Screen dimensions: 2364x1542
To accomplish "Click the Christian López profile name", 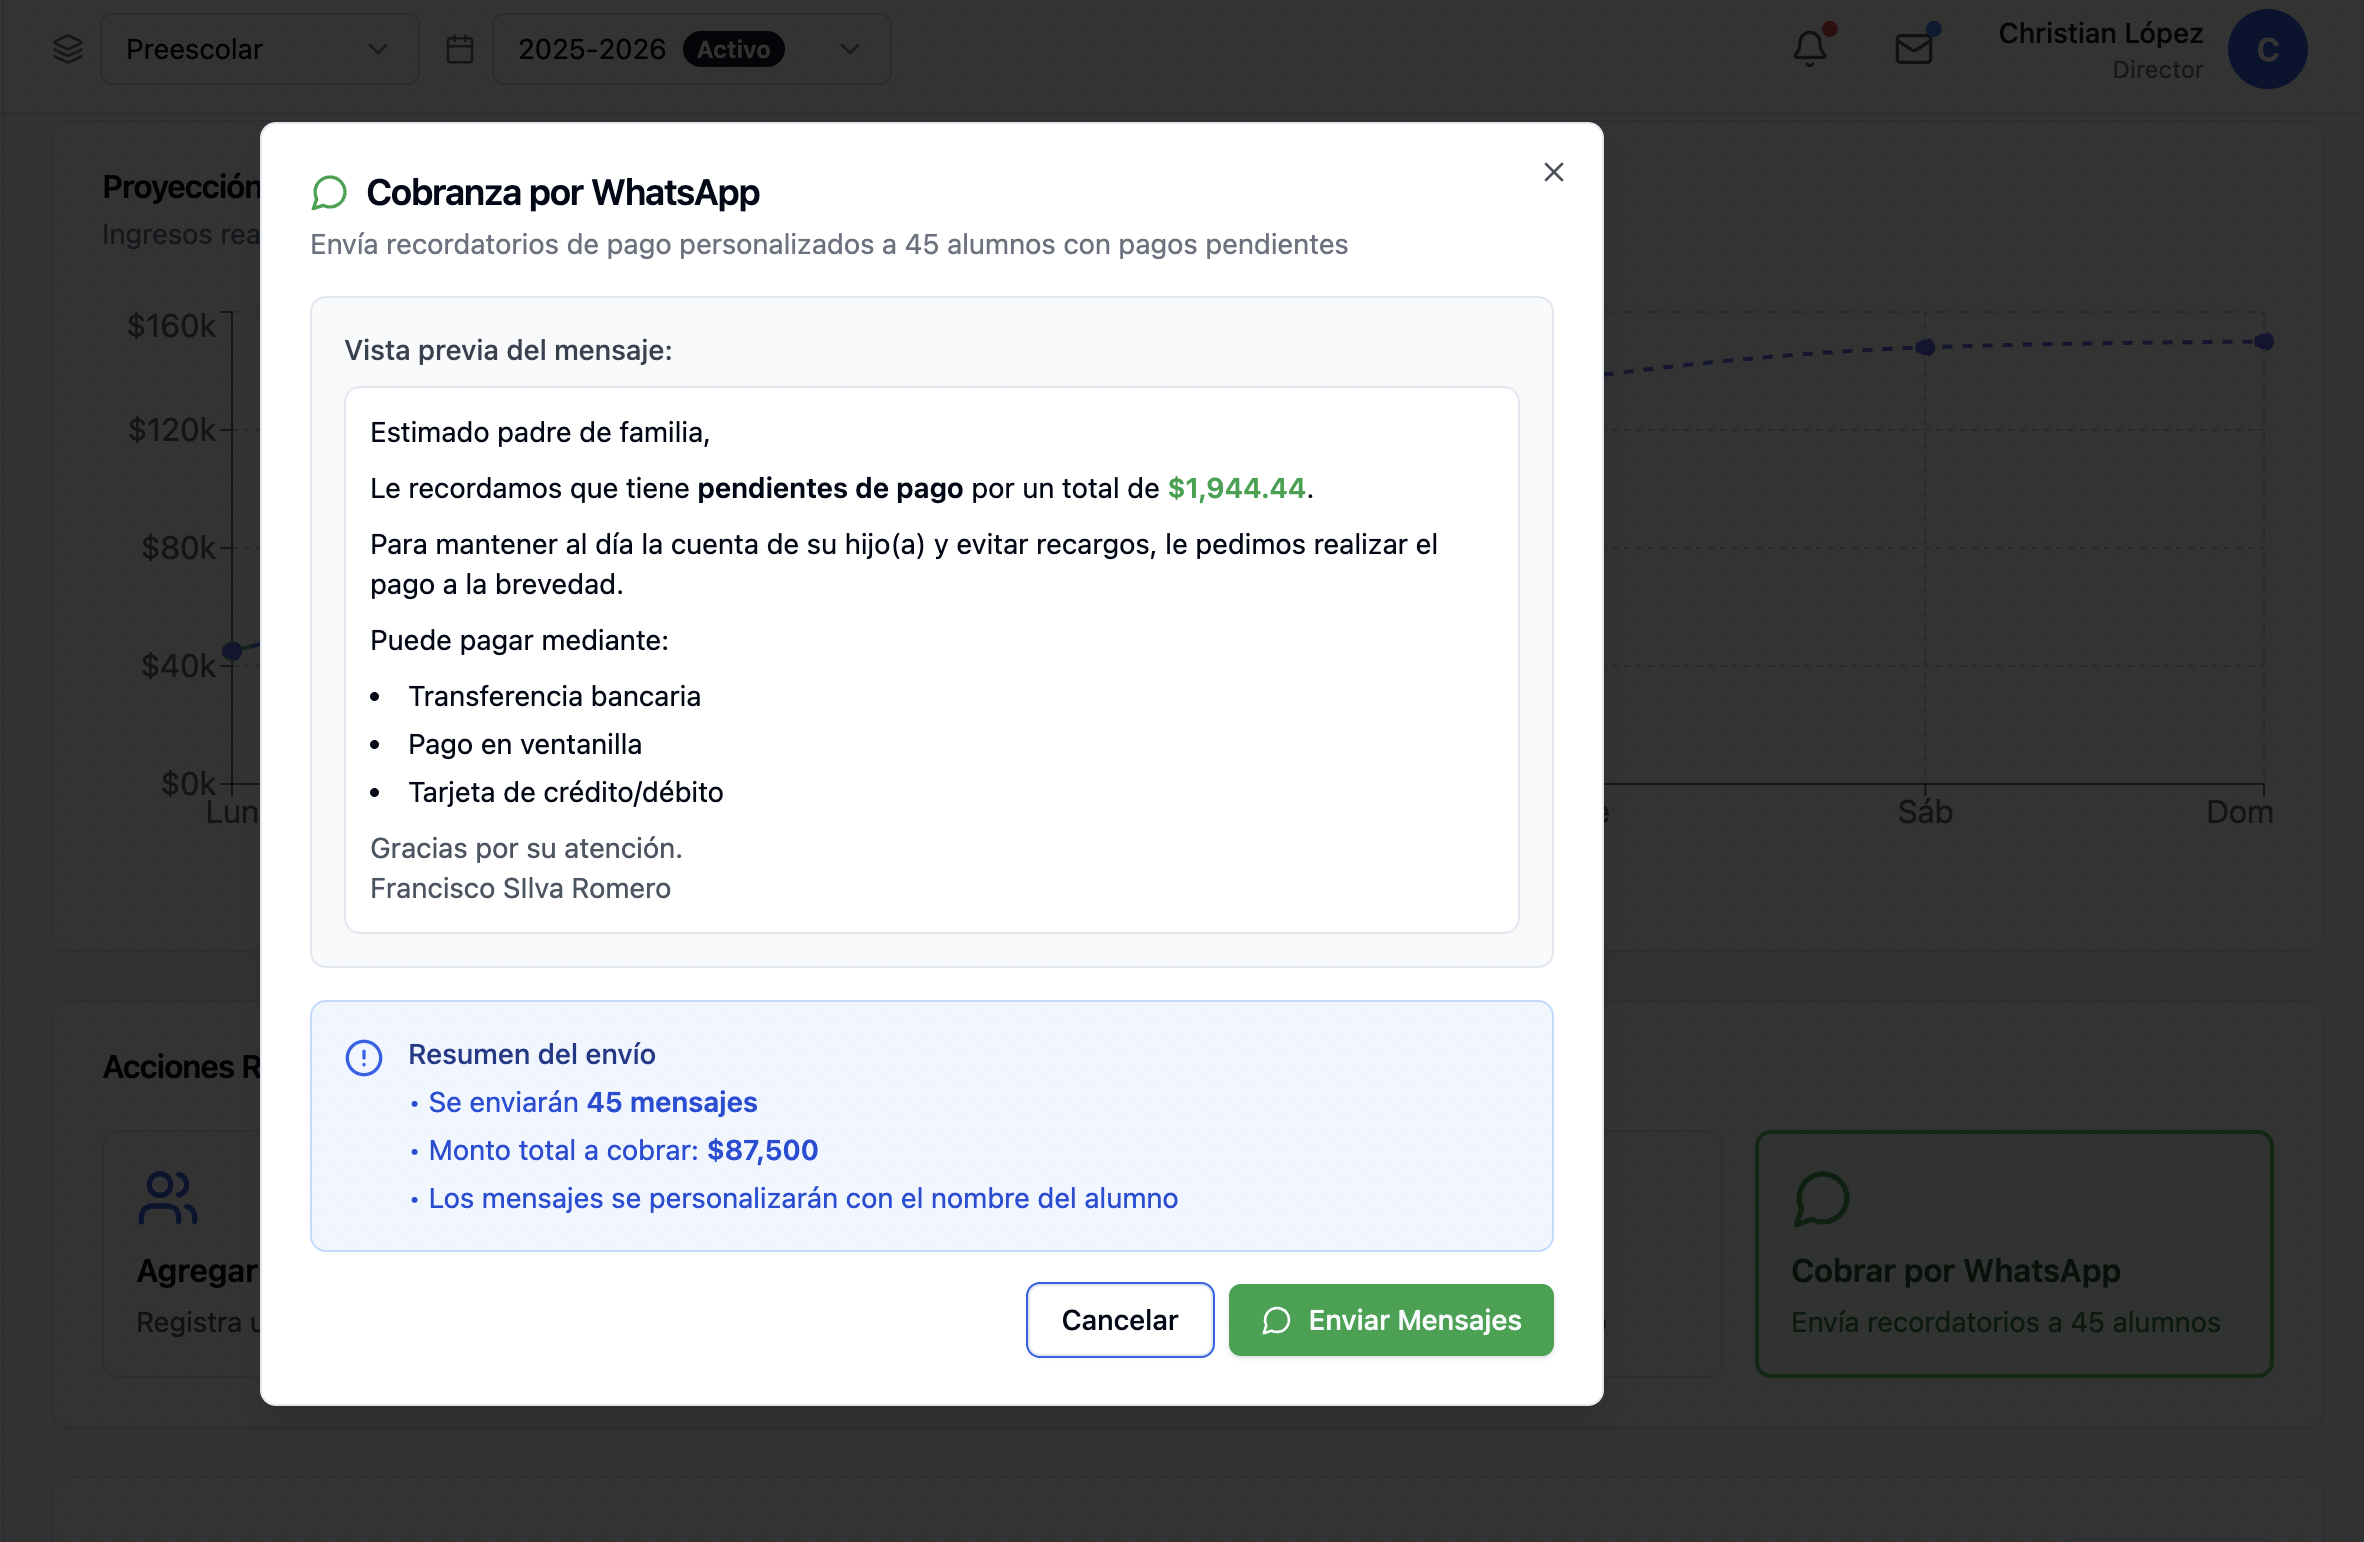I will (2100, 34).
